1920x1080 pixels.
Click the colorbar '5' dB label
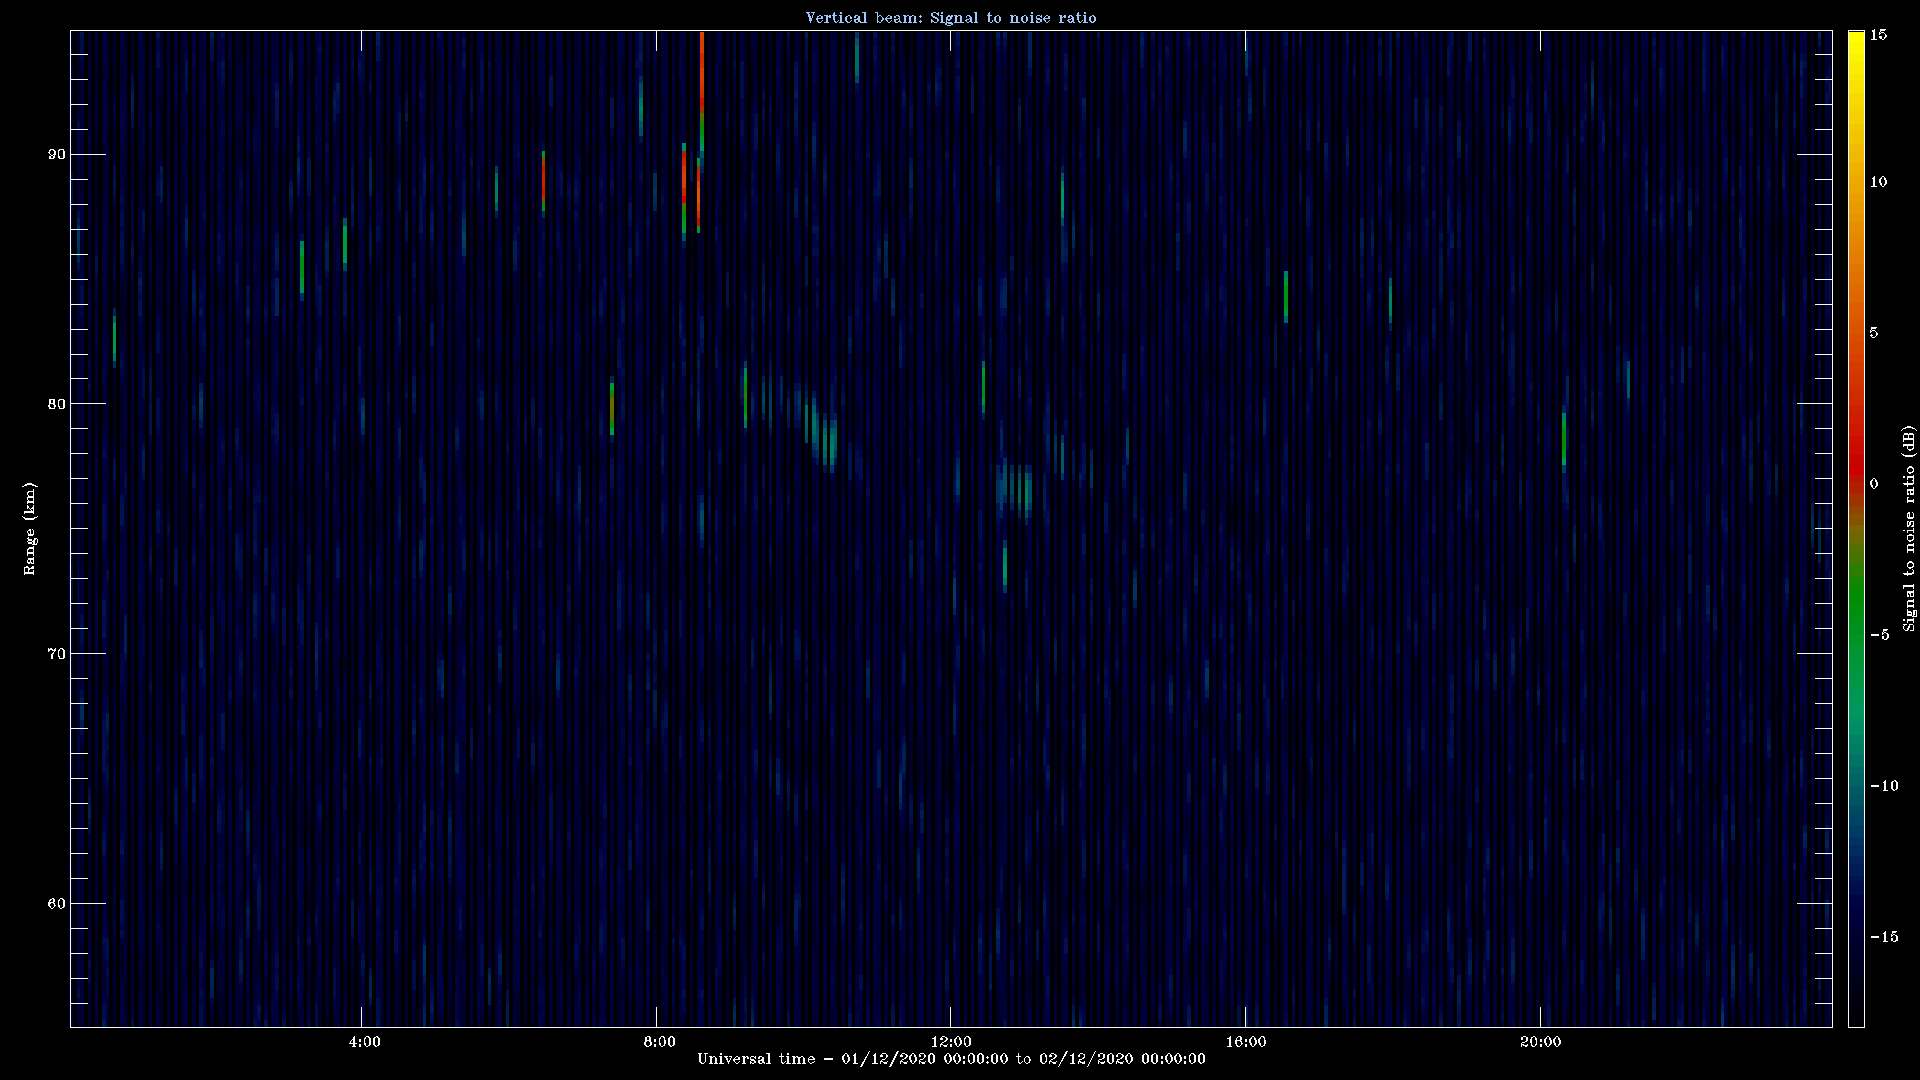click(1874, 333)
